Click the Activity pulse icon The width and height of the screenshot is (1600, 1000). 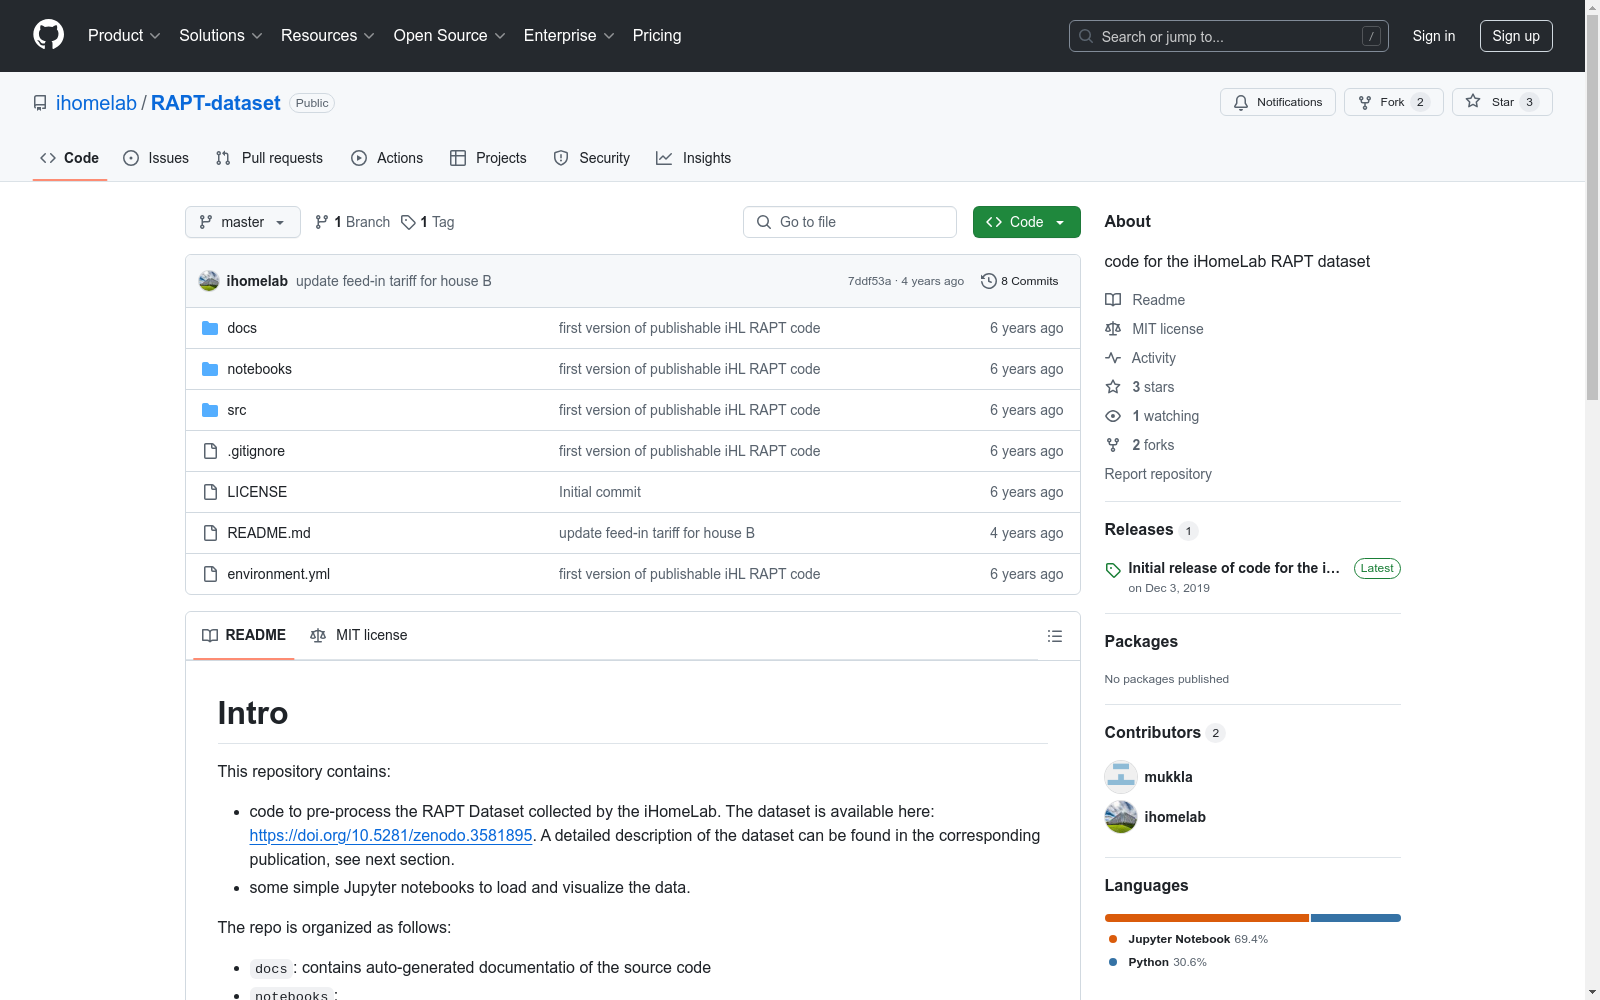pos(1113,358)
